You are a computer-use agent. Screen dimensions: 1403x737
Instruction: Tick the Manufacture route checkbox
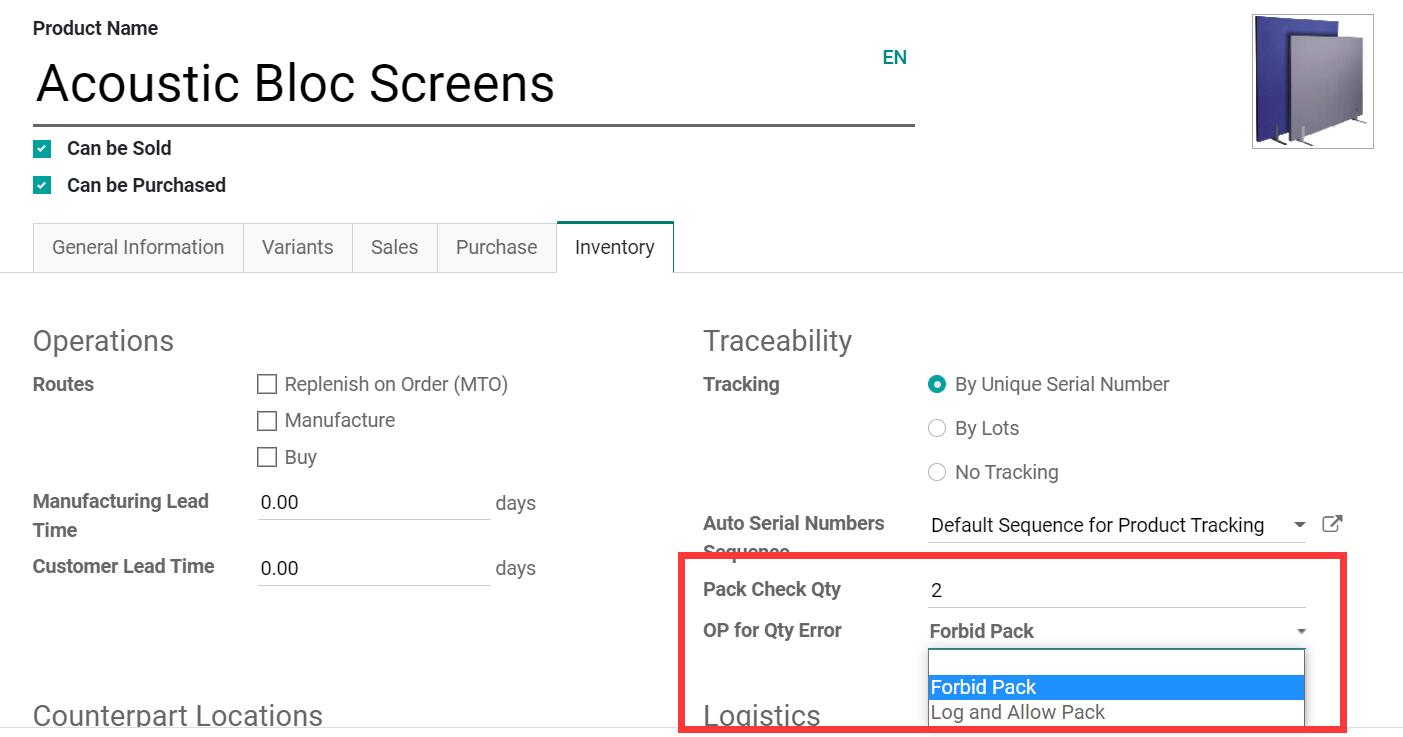click(267, 421)
